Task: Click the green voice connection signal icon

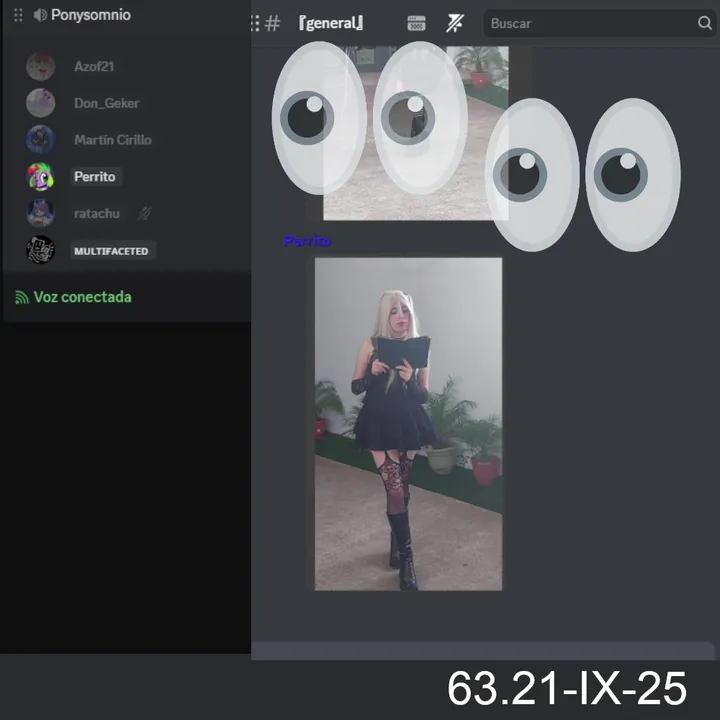Action: pos(22,298)
